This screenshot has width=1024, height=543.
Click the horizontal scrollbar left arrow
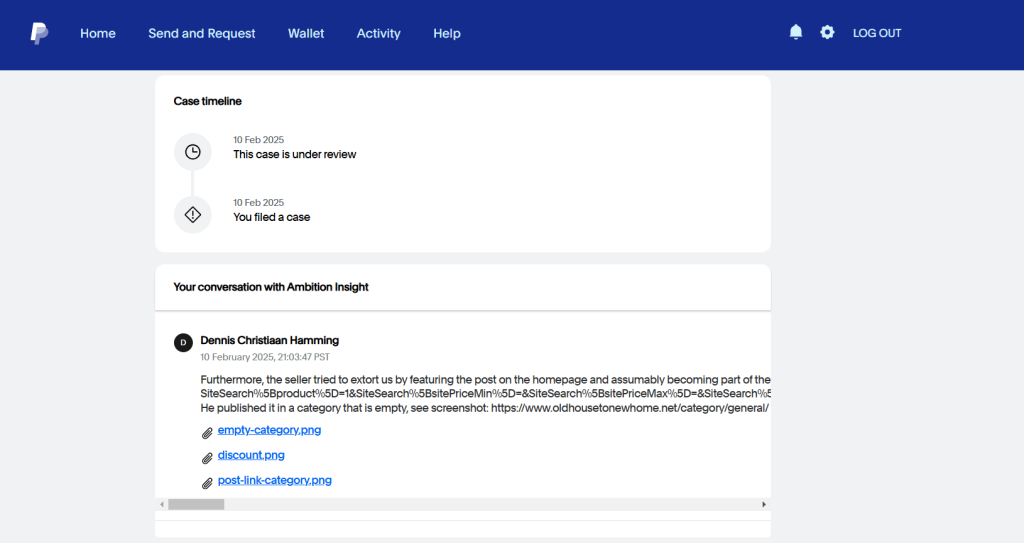162,504
